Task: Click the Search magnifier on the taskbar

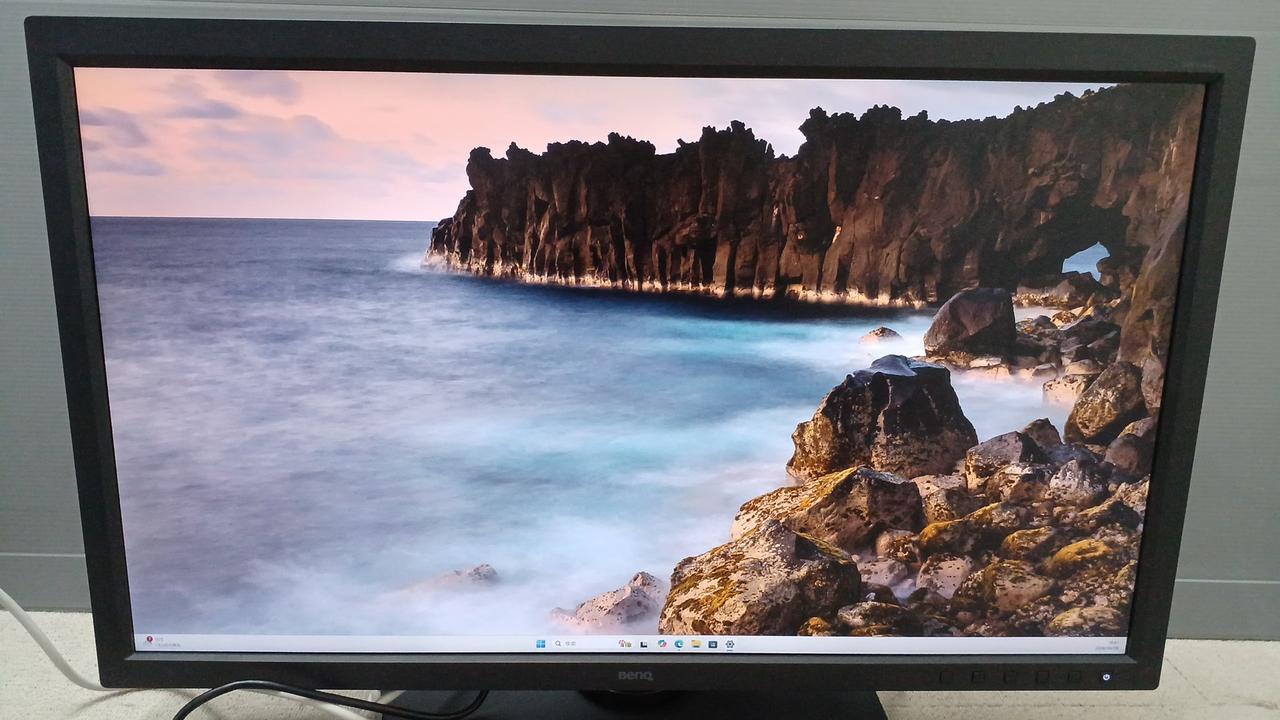Action: point(559,643)
